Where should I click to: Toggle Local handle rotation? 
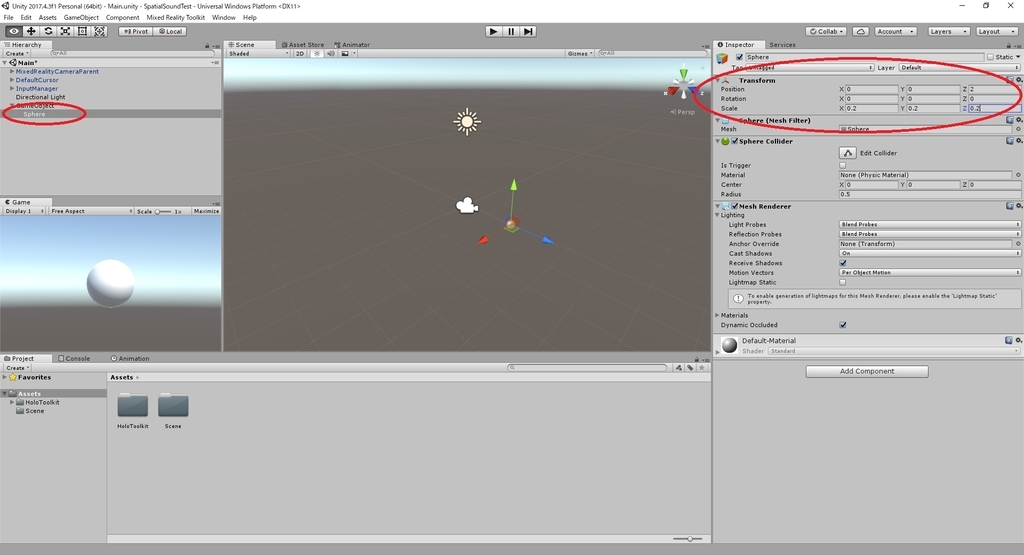tap(170, 31)
